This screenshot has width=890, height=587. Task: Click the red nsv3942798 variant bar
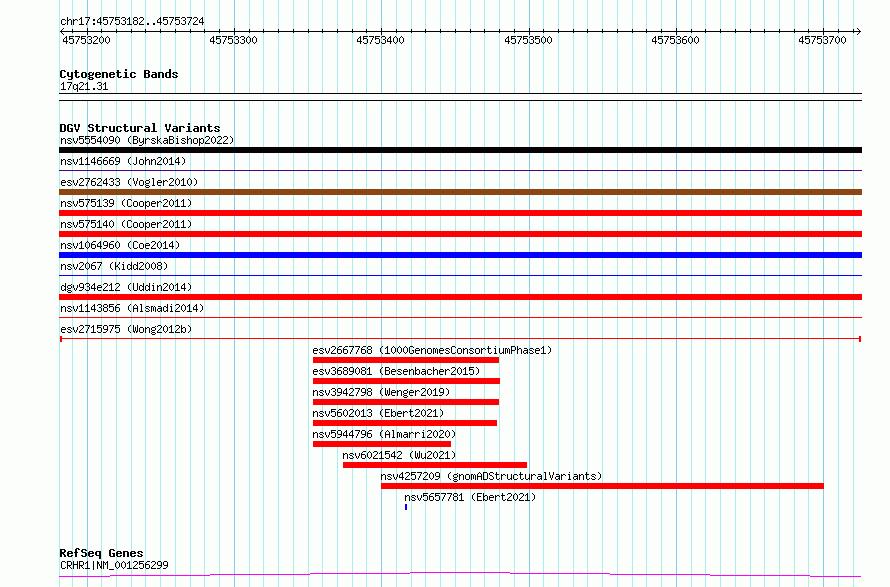coord(406,402)
